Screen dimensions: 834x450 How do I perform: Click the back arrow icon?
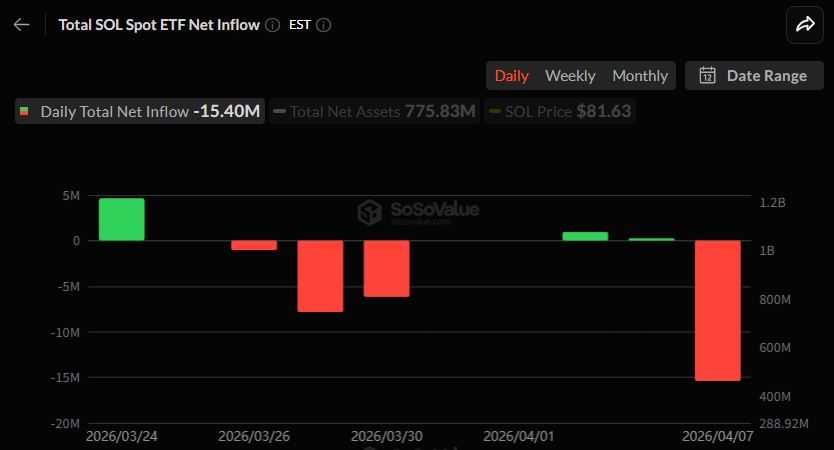pyautogui.click(x=21, y=25)
